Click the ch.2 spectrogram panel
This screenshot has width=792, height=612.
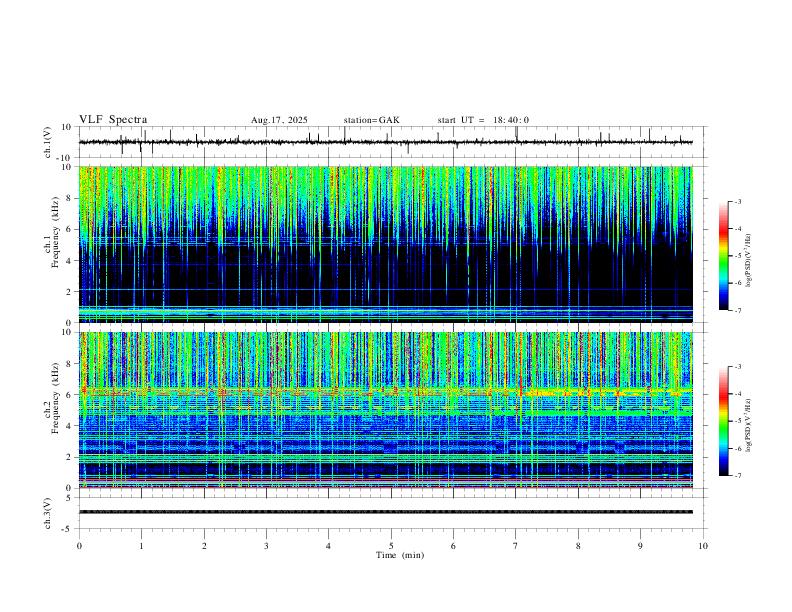385,410
